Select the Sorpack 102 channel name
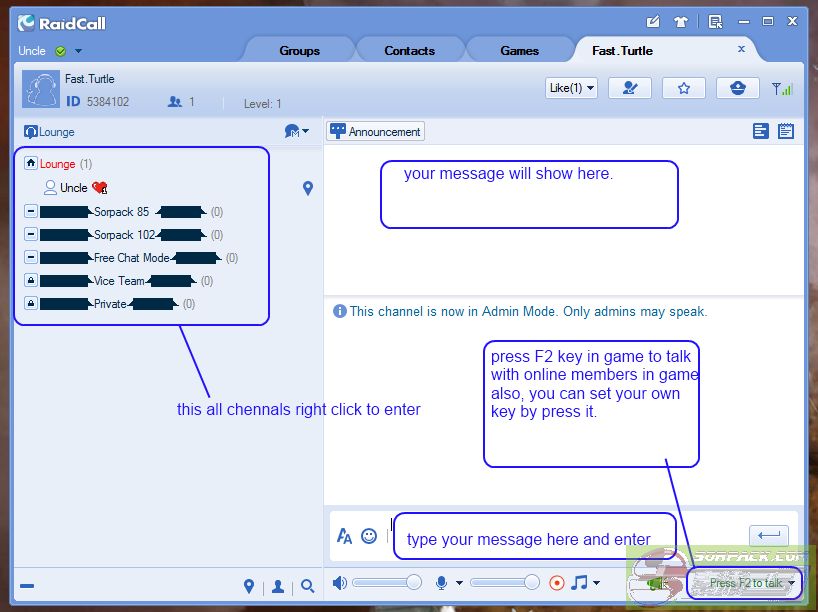The image size is (818, 612). [x=125, y=235]
